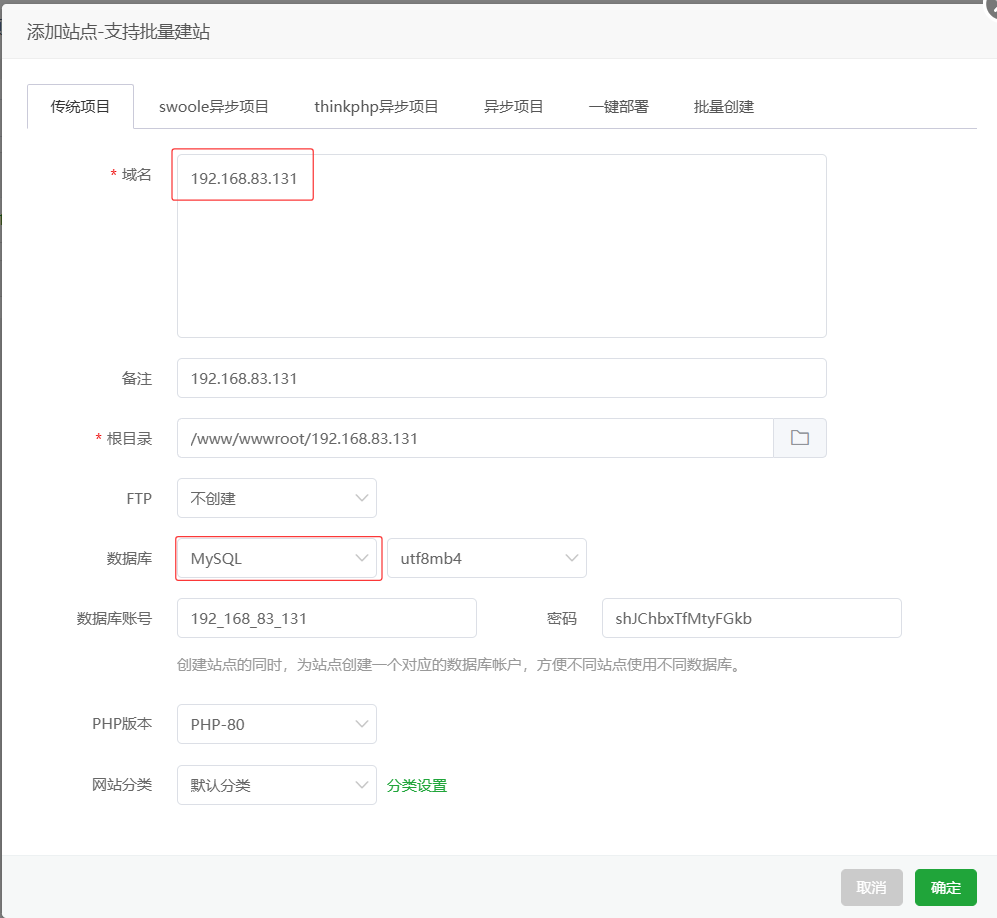This screenshot has height=918, width=997.
Task: Click the 数据库账号 field label
Action: (114, 618)
